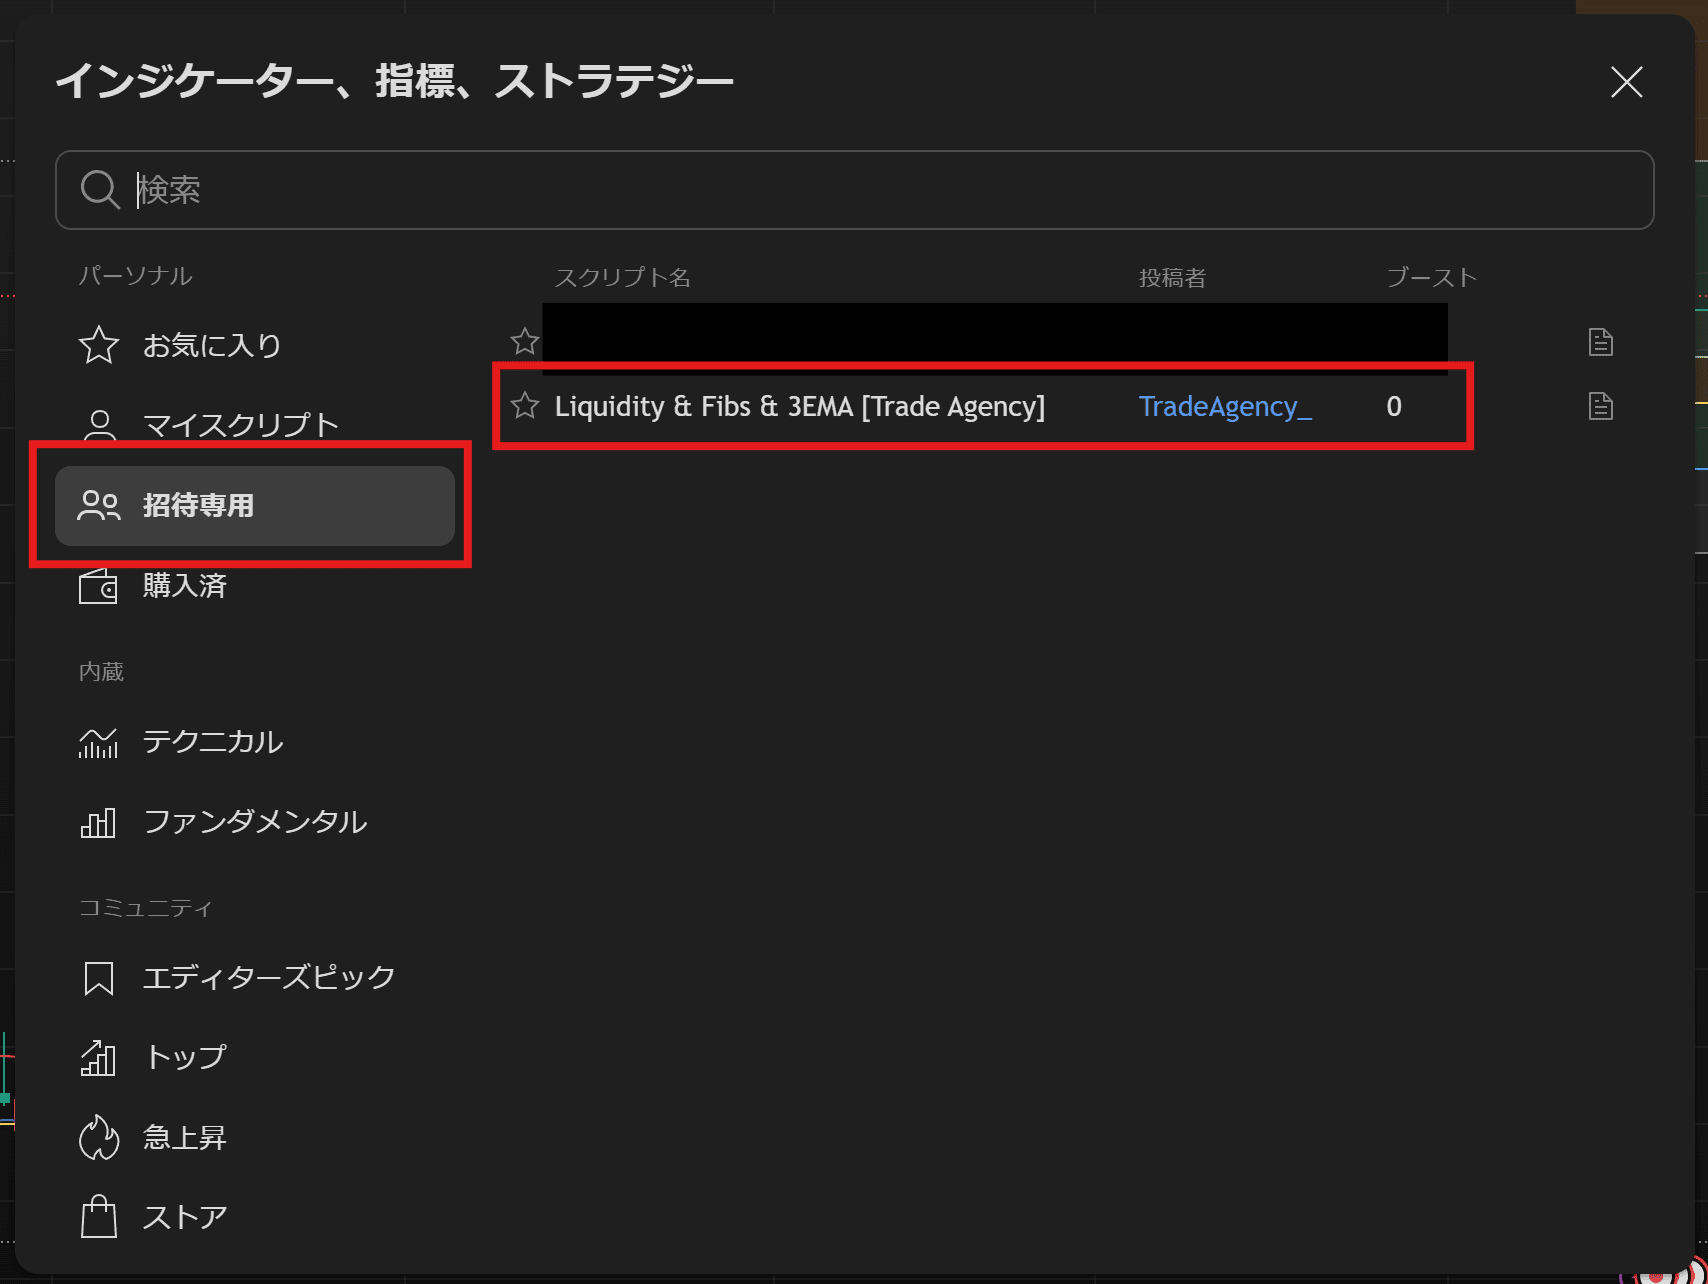Click the トップ ranking icon
Viewport: 1708px width, 1284px height.
point(98,1058)
